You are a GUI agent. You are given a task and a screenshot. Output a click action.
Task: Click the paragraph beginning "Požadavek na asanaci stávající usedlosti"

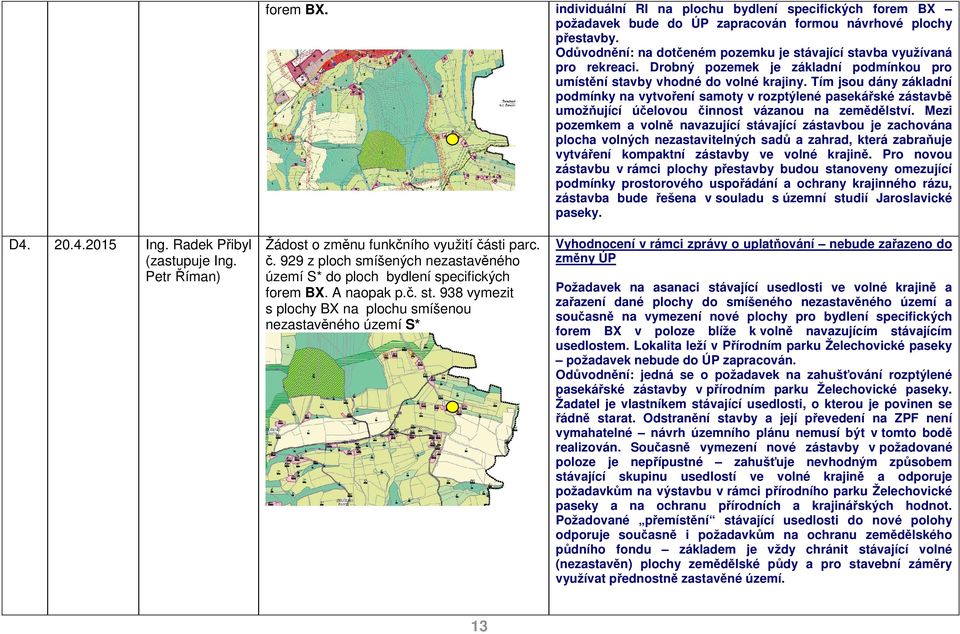click(x=754, y=324)
